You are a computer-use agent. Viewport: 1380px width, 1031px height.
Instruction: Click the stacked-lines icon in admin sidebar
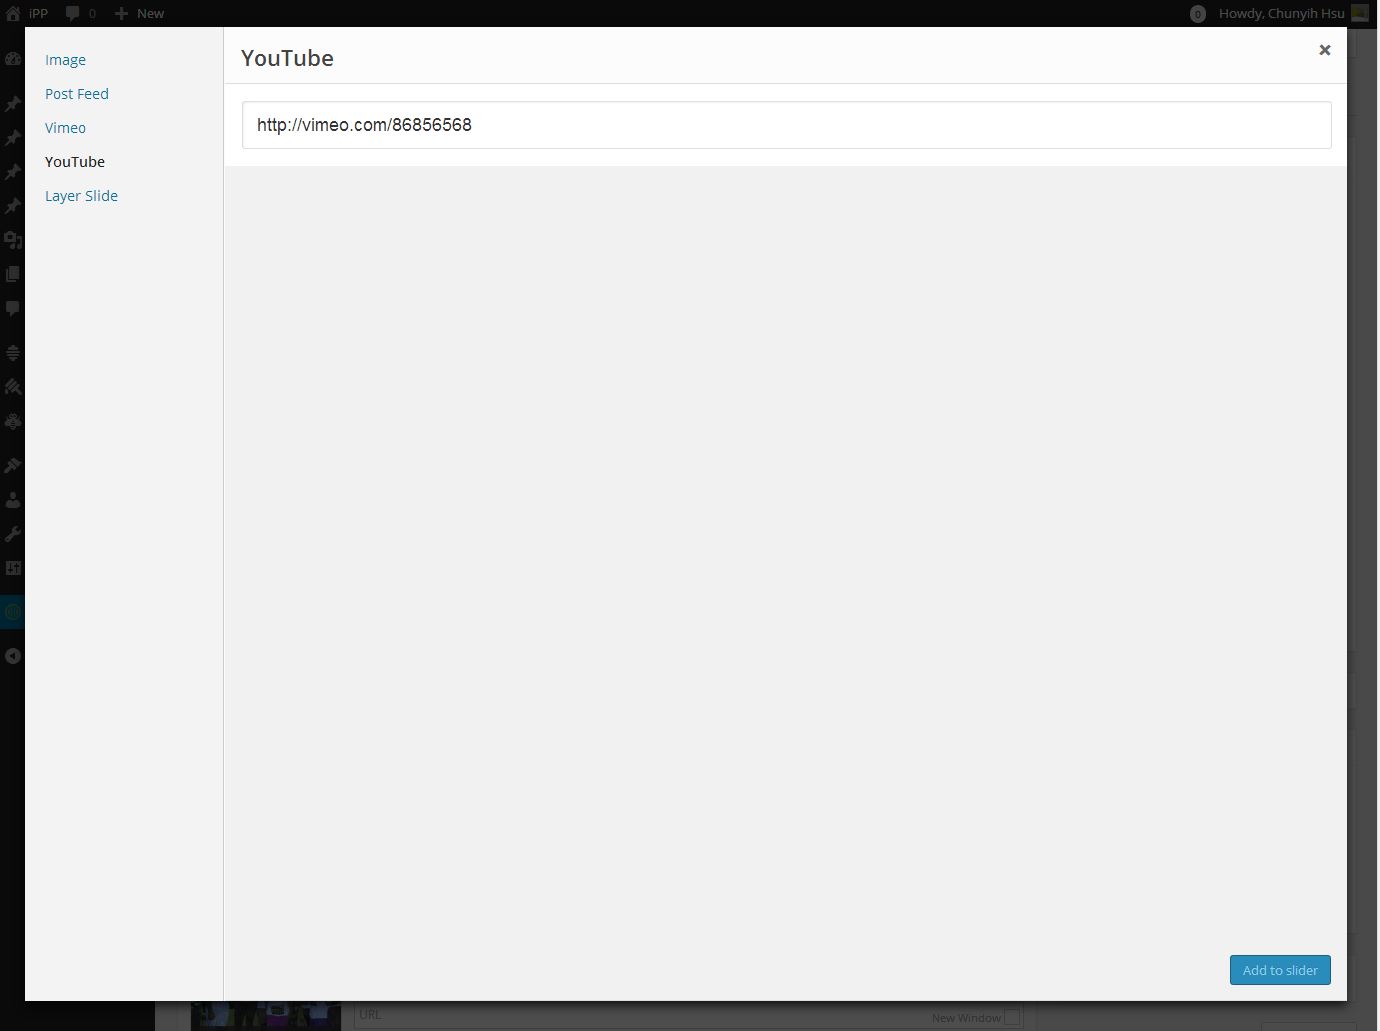pyautogui.click(x=13, y=353)
